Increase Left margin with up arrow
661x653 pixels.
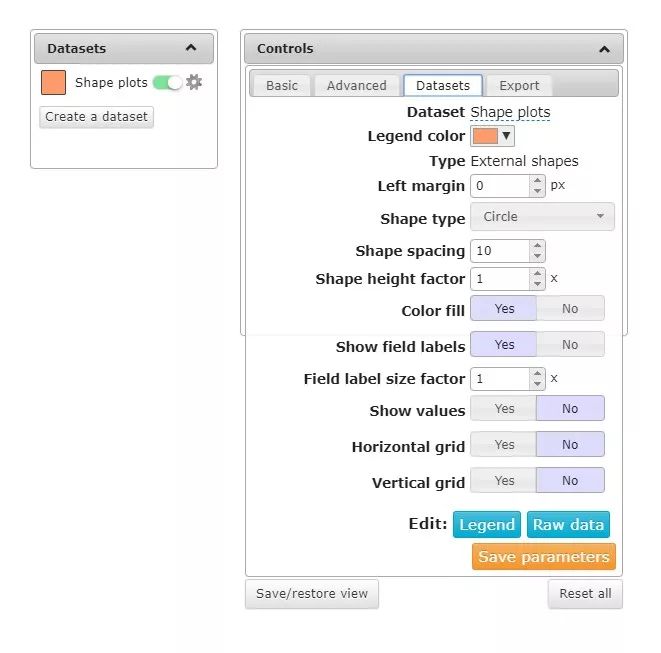coord(537,181)
